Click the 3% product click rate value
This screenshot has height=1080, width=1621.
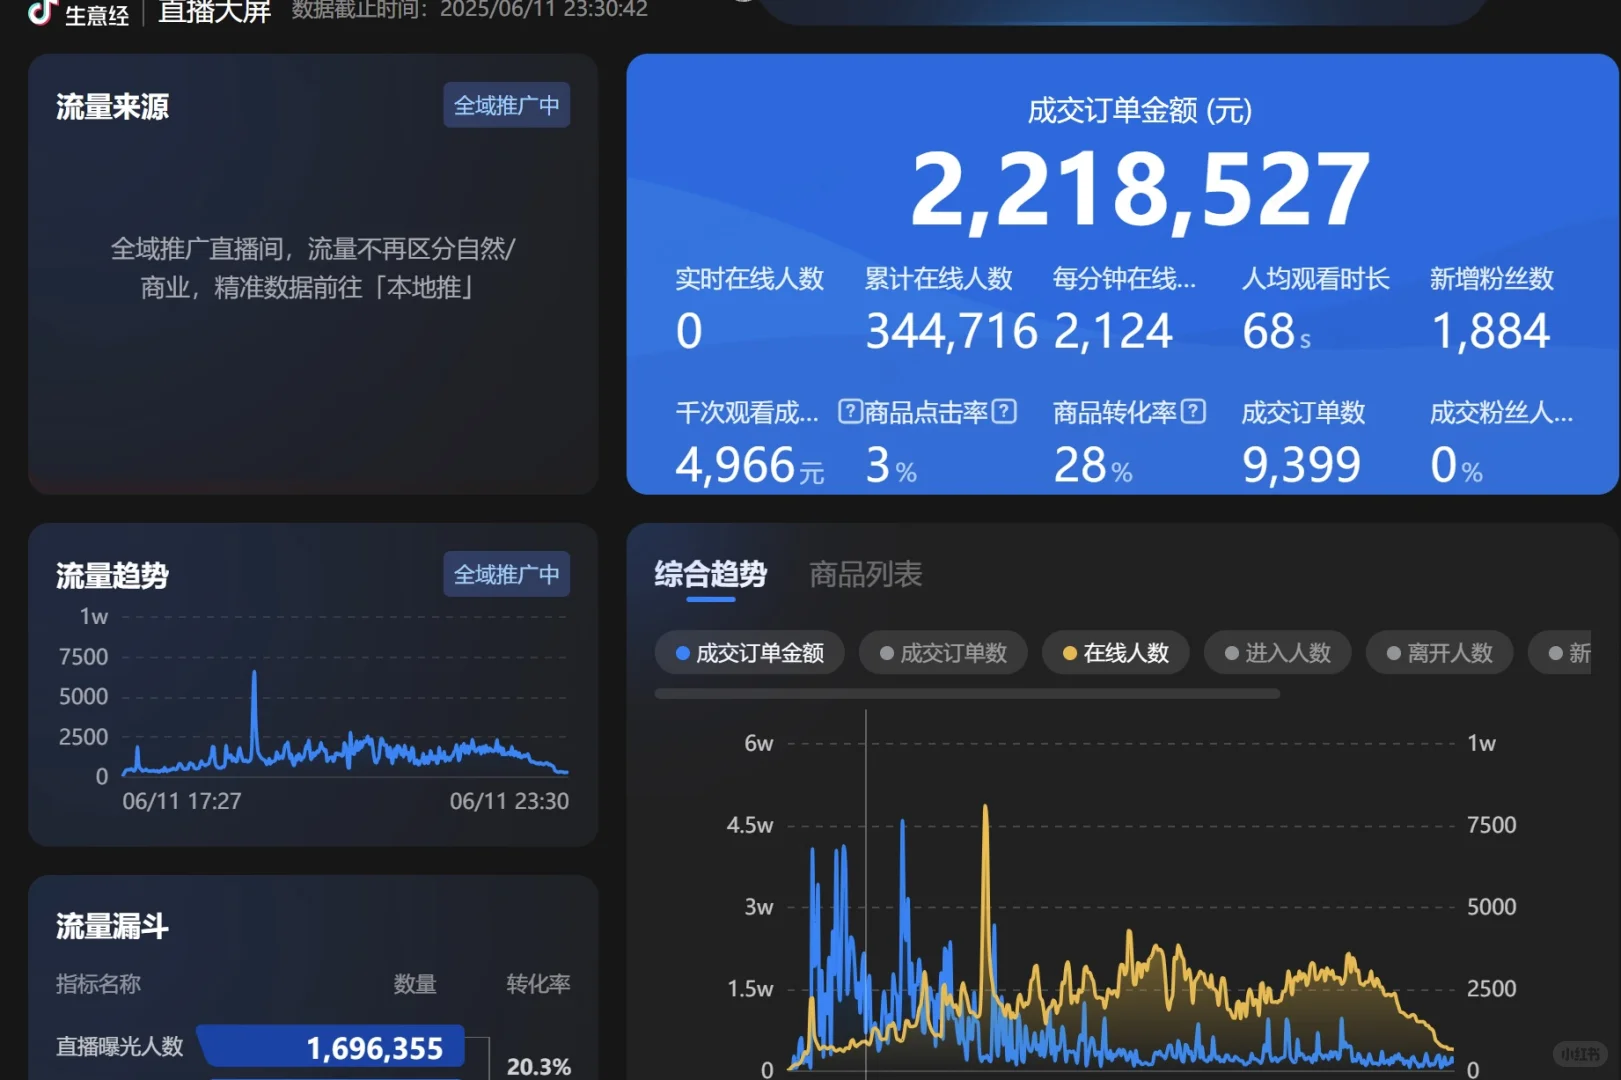tap(891, 465)
